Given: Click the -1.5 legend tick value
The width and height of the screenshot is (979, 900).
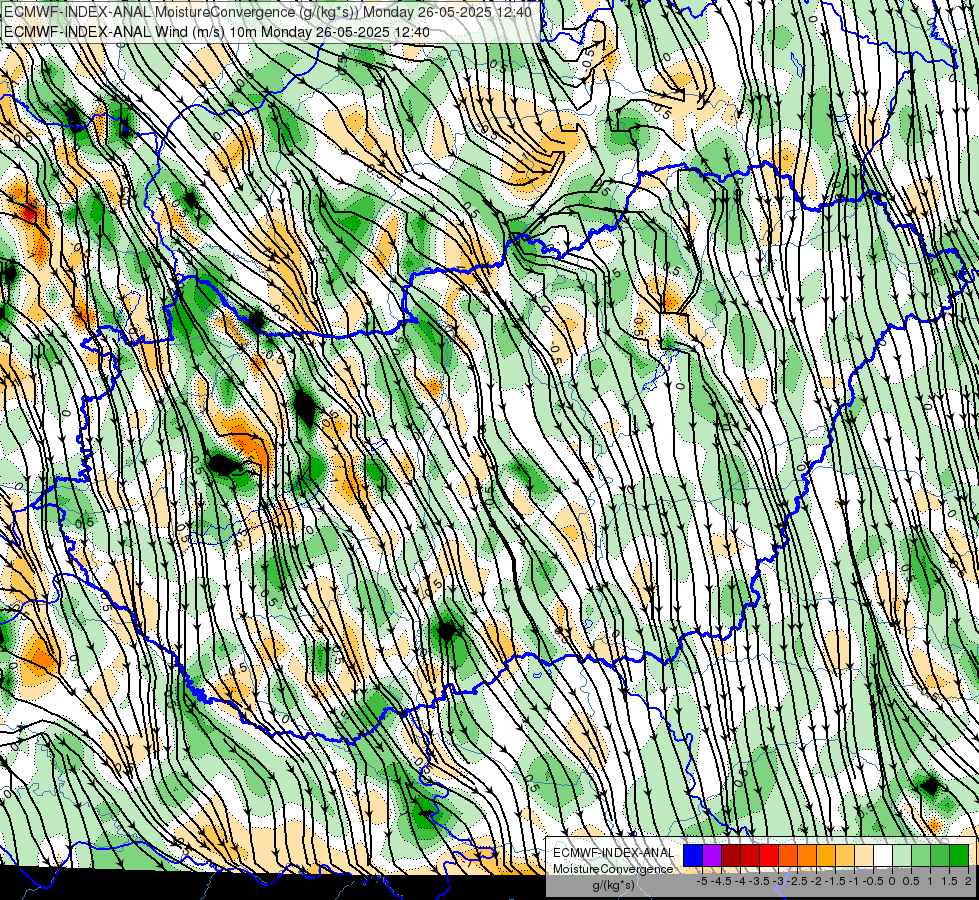Looking at the screenshot, I should pos(835,881).
